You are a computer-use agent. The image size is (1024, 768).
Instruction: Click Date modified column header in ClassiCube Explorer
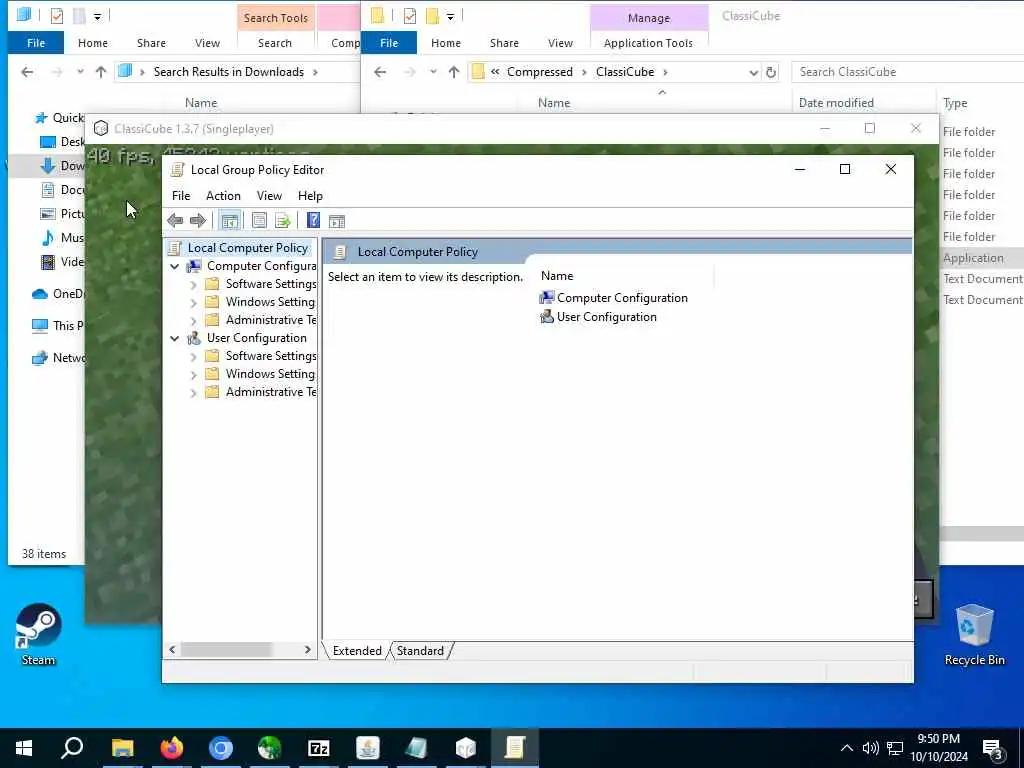pos(836,103)
